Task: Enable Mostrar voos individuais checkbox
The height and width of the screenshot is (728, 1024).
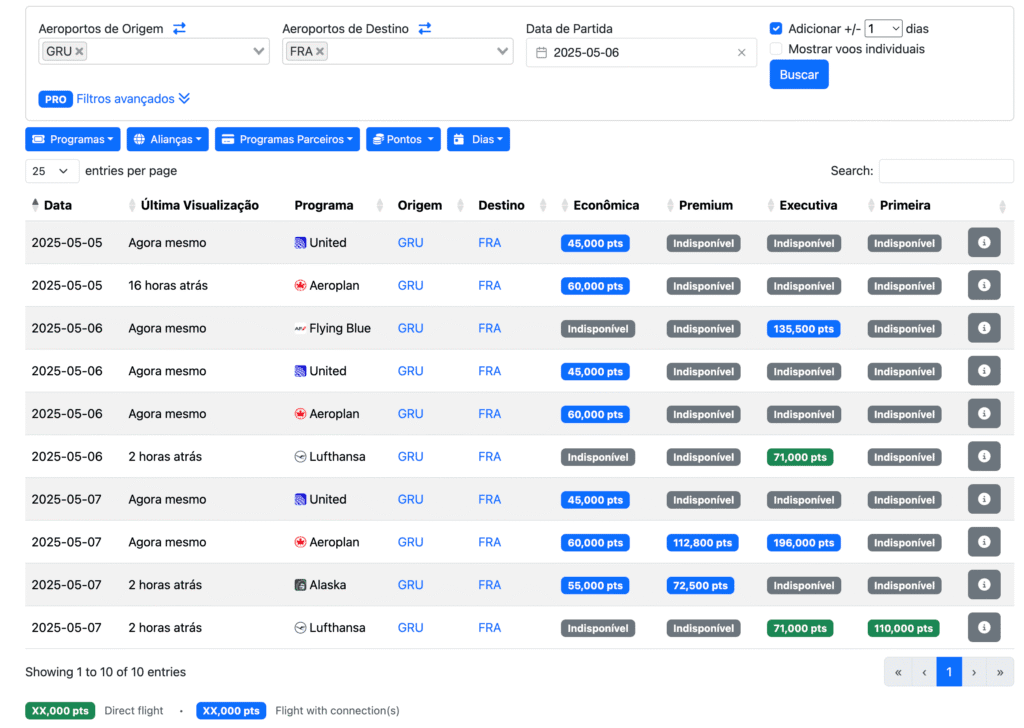Action: [x=776, y=49]
